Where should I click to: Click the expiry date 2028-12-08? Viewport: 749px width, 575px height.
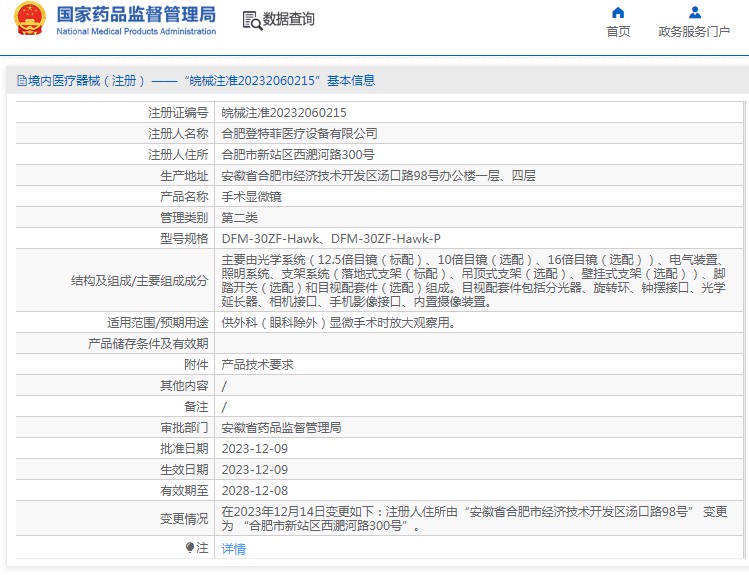pyautogui.click(x=254, y=491)
